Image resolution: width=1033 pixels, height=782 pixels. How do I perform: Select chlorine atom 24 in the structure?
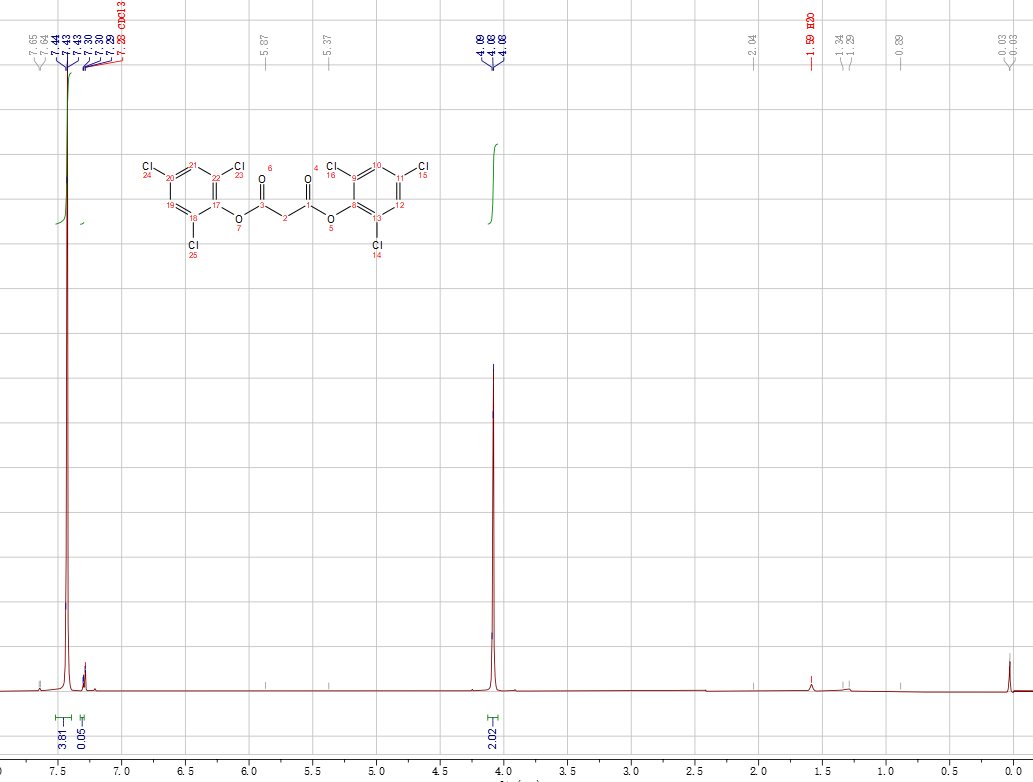pos(147,166)
